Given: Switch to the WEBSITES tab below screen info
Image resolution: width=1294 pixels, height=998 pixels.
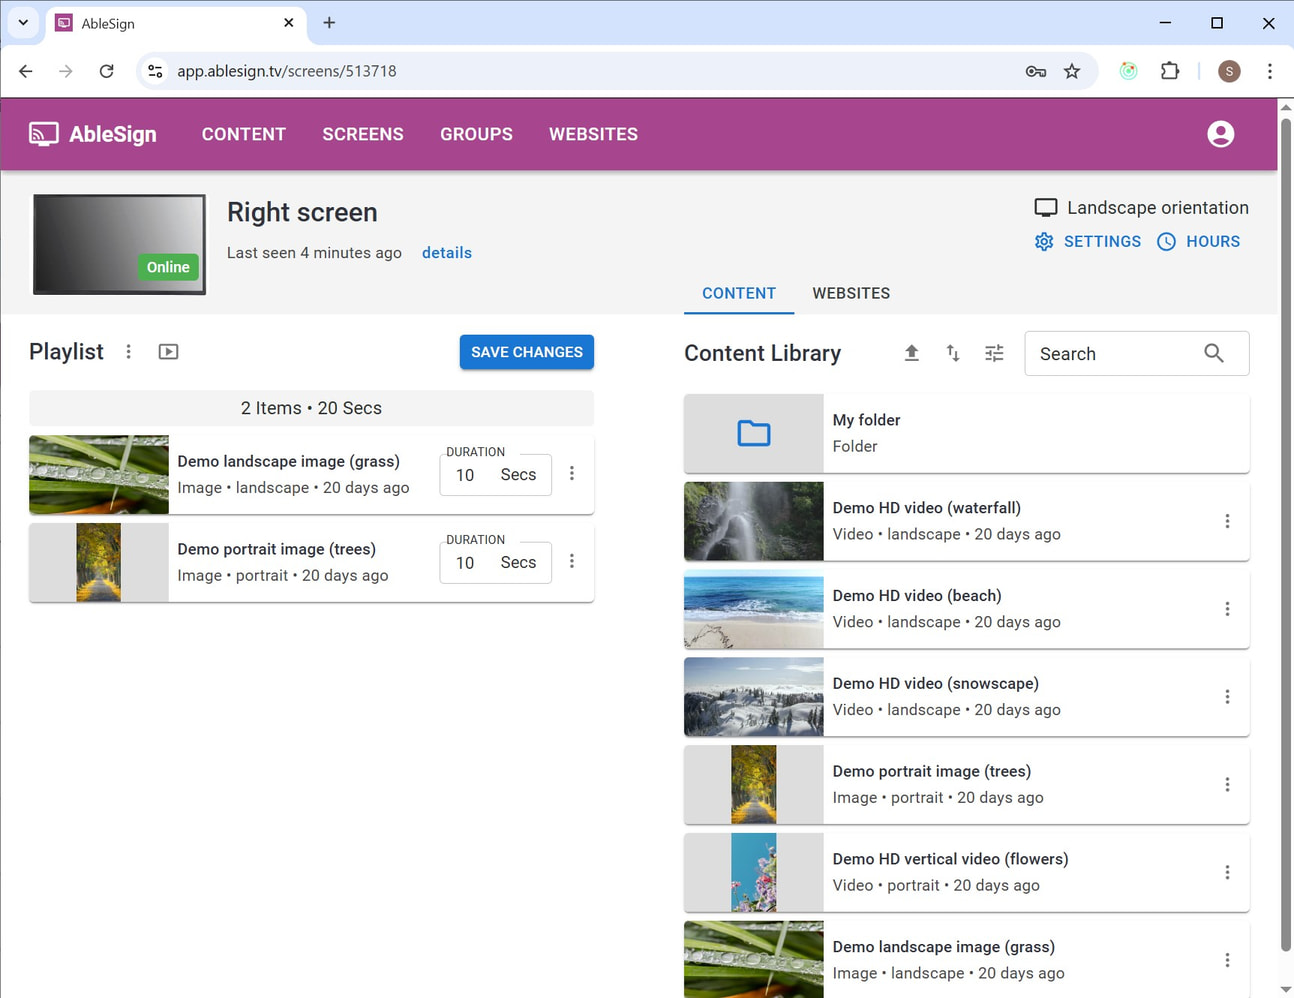Looking at the screenshot, I should click(851, 293).
